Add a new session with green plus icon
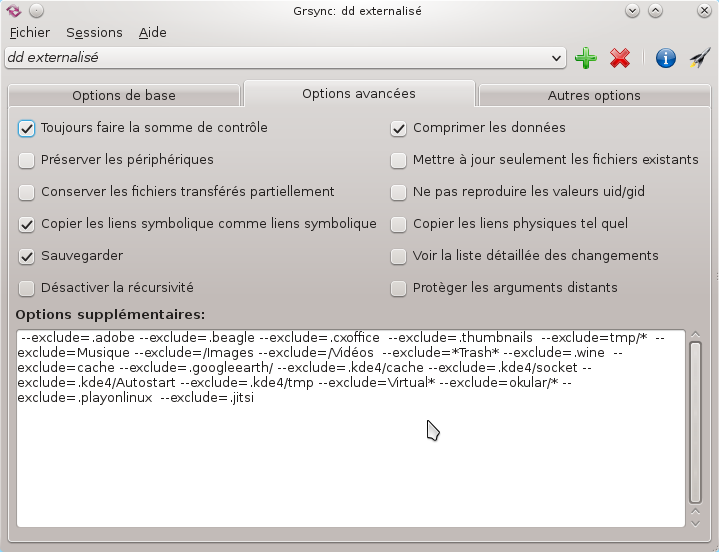719x552 pixels. (586, 58)
